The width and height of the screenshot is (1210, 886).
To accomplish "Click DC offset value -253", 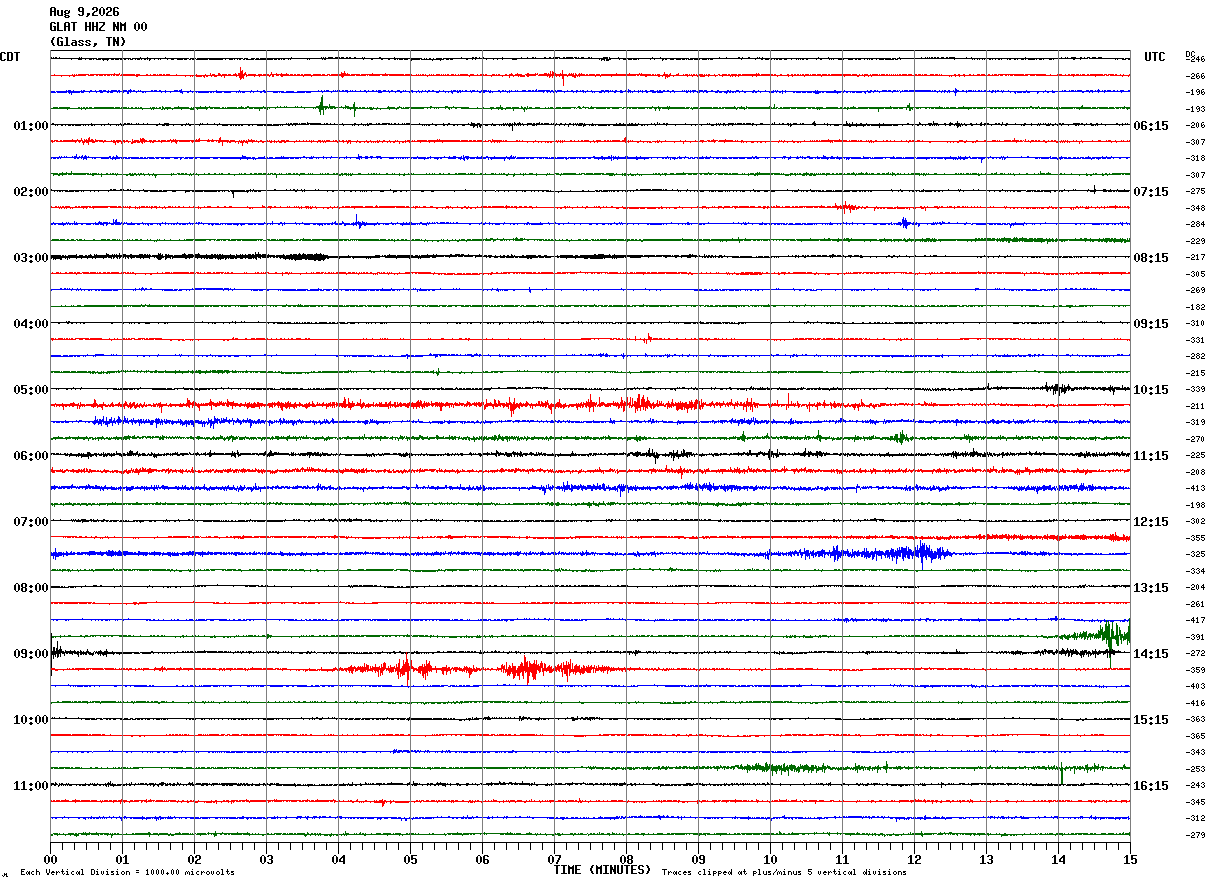I will point(1195,769).
